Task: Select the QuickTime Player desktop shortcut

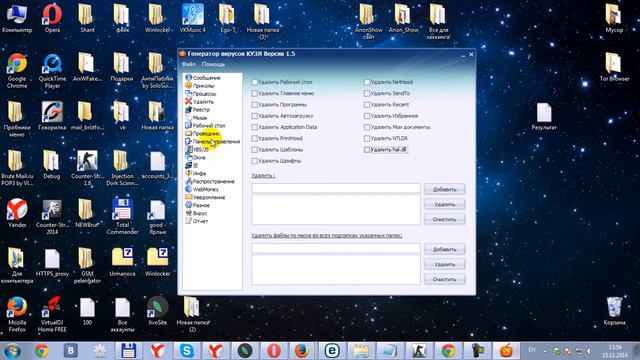Action: (52, 70)
